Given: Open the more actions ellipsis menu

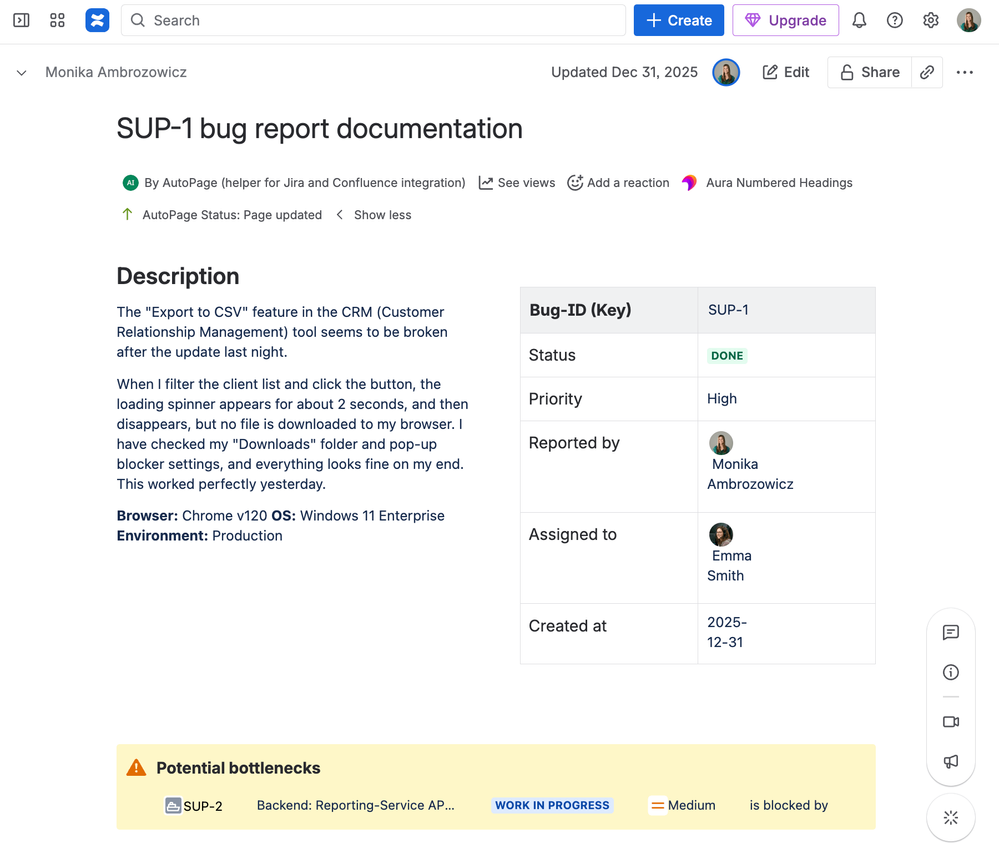Looking at the screenshot, I should (964, 72).
